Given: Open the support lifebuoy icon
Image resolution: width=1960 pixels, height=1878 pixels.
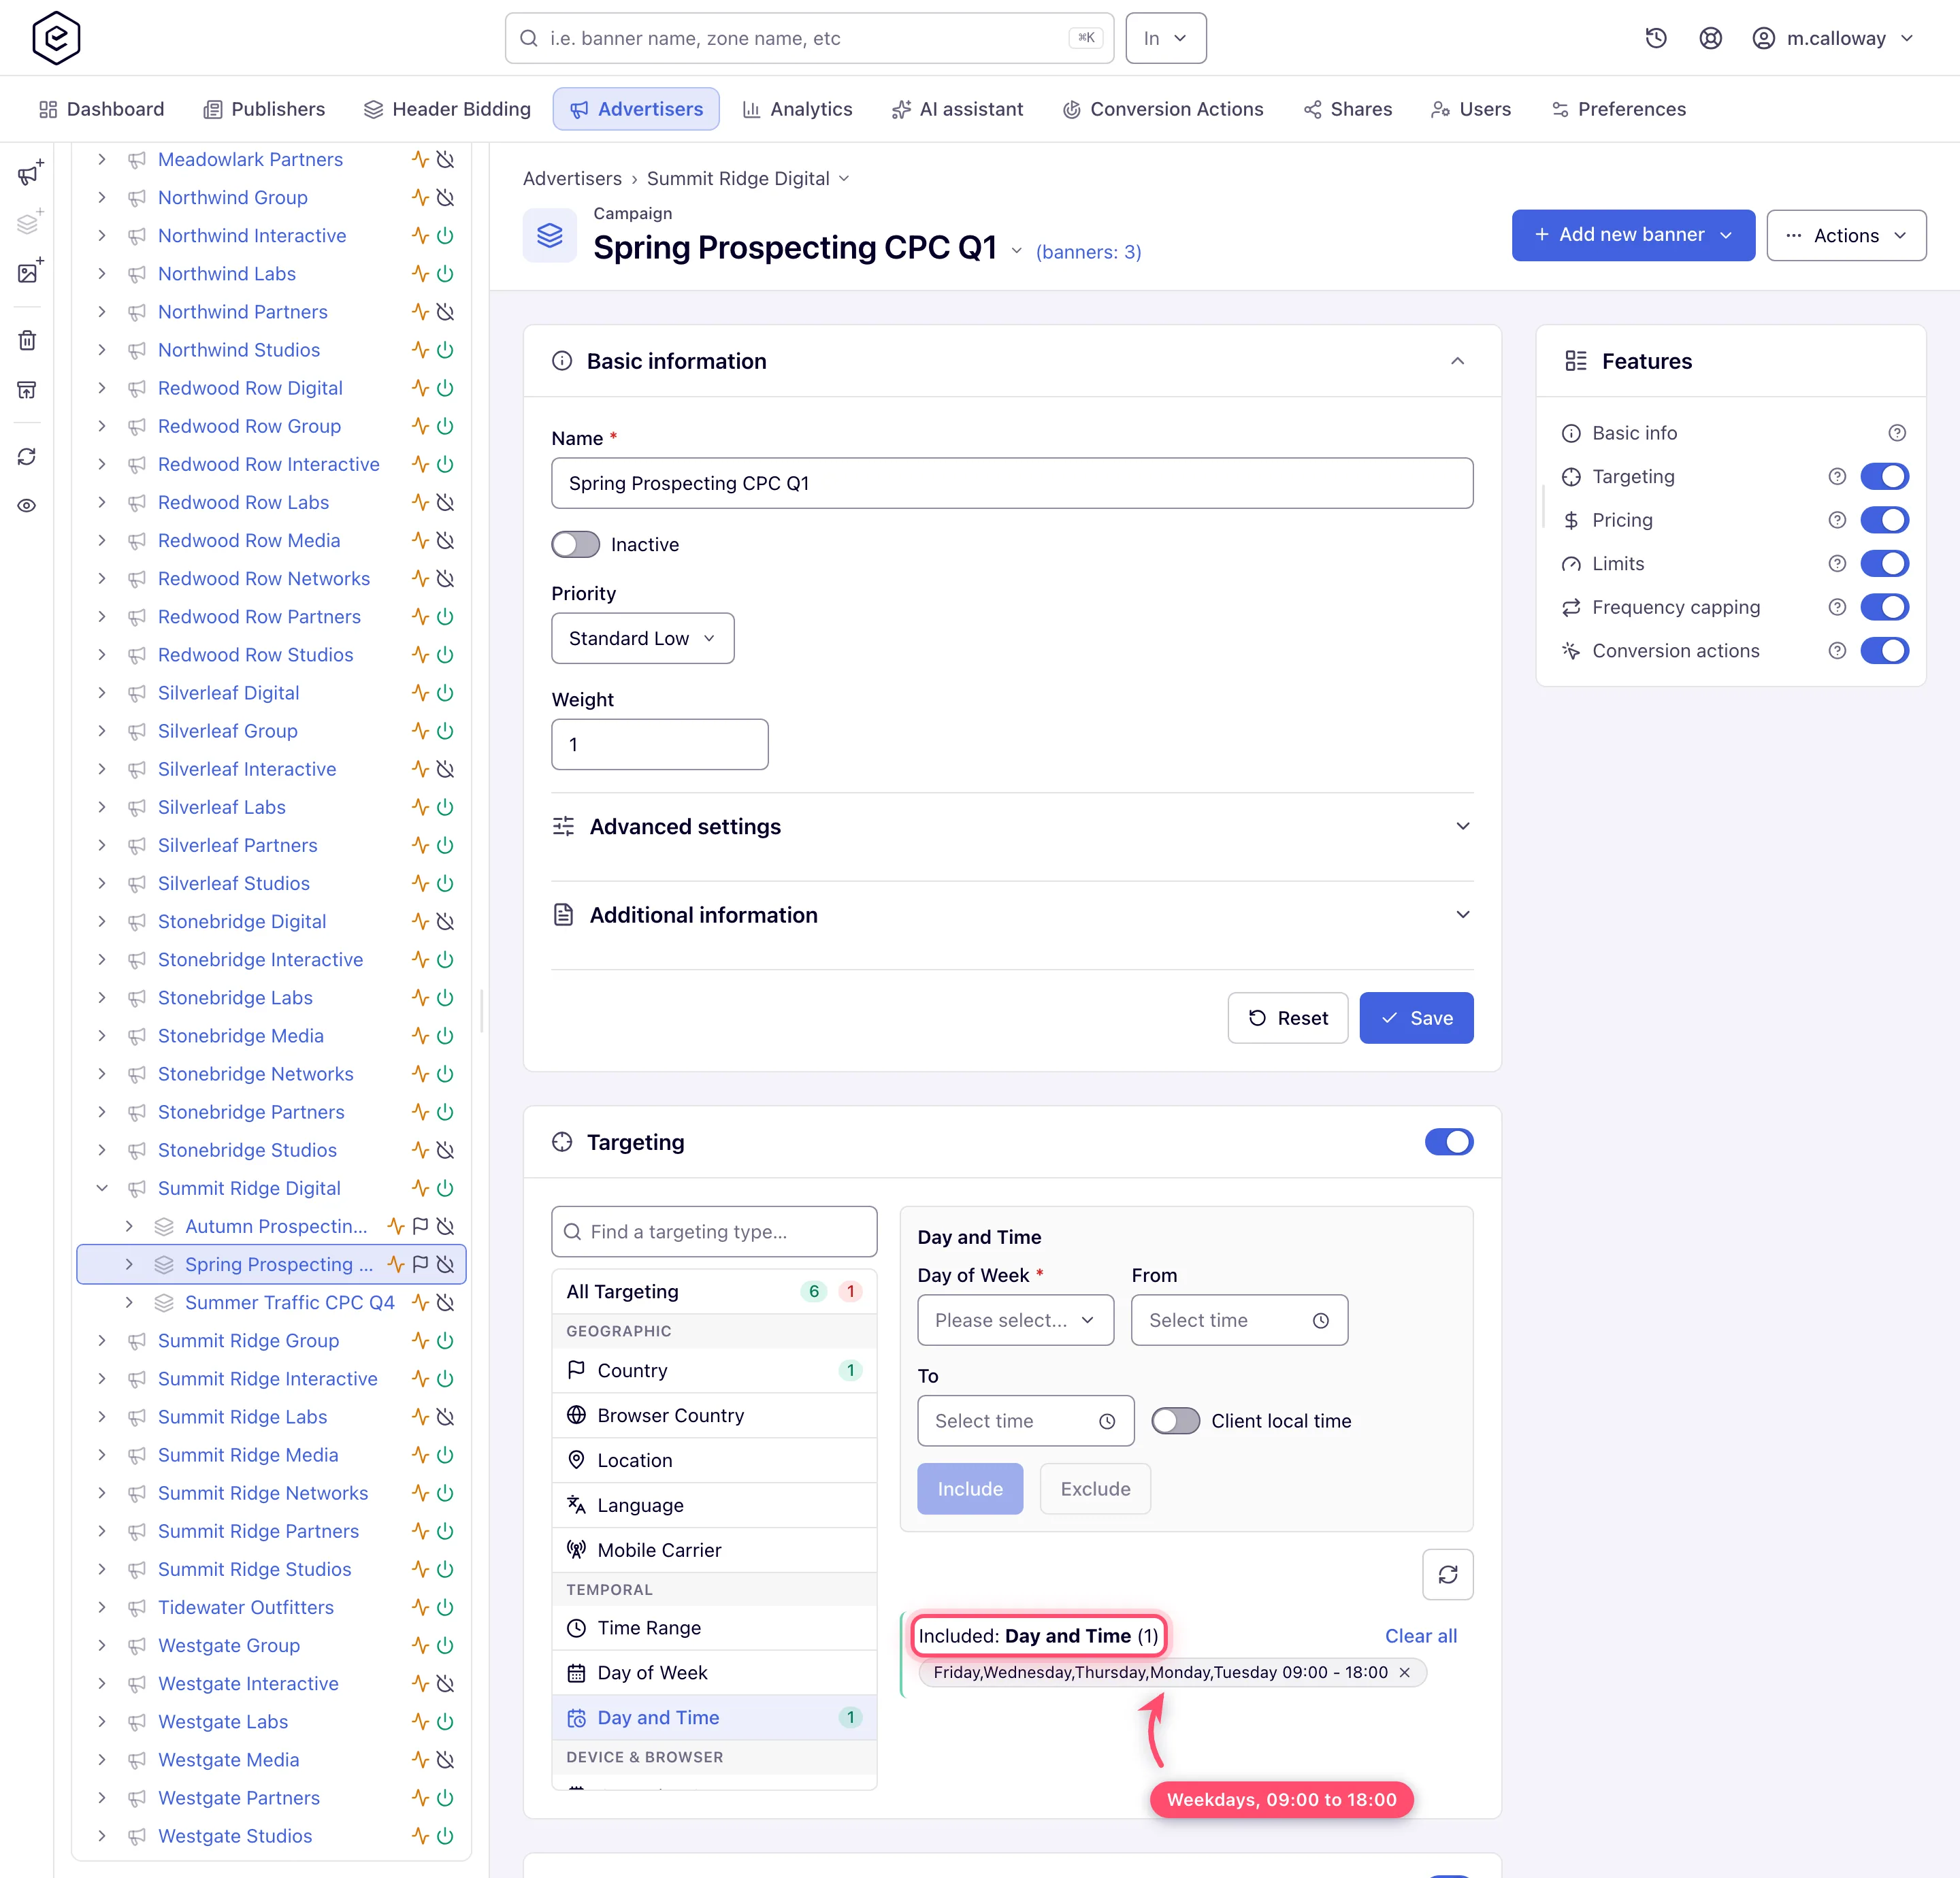Looking at the screenshot, I should point(1710,38).
